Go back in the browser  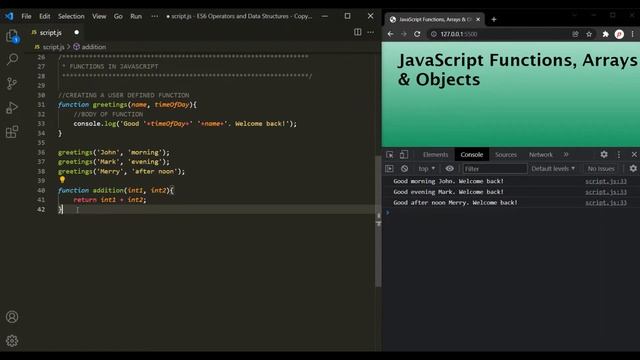390,34
